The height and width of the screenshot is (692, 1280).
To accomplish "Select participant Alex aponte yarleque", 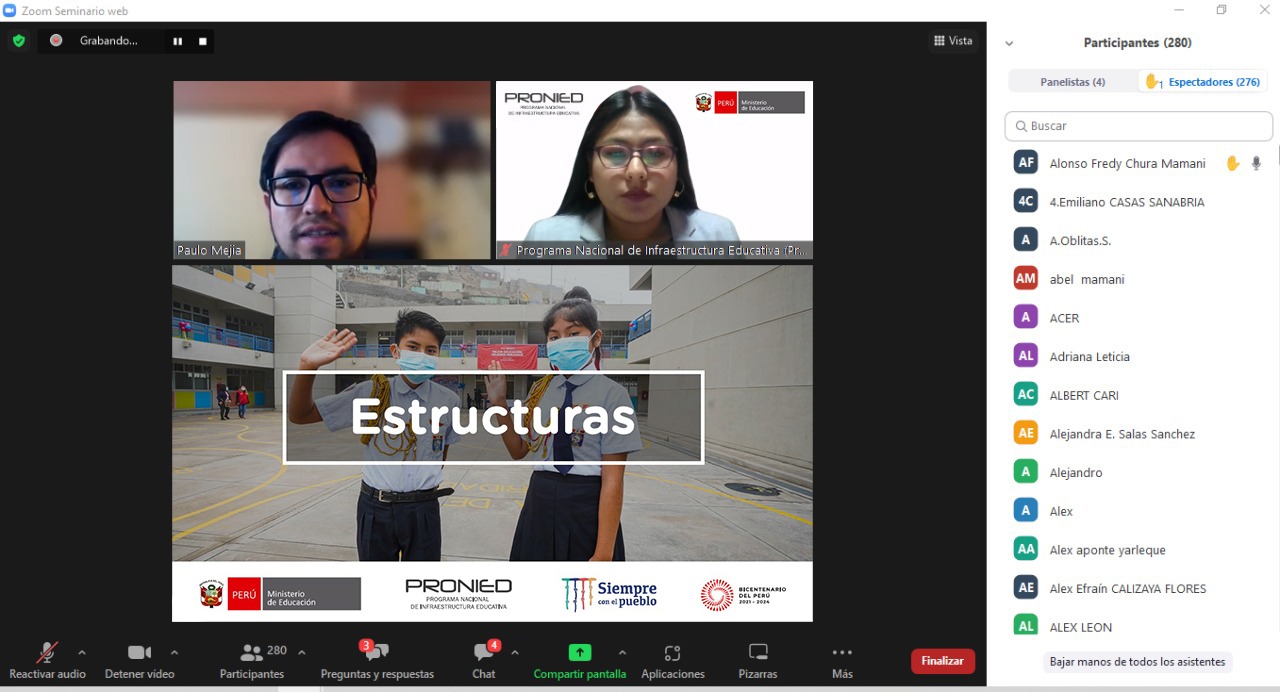I will click(x=1139, y=550).
